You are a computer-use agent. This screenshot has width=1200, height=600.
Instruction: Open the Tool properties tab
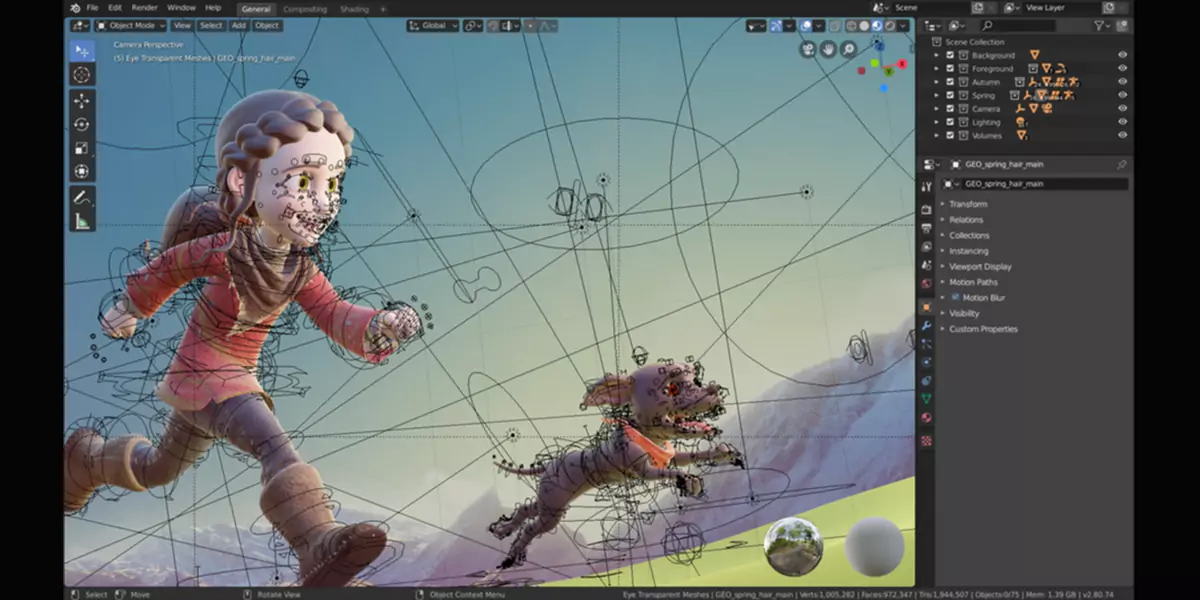(926, 187)
